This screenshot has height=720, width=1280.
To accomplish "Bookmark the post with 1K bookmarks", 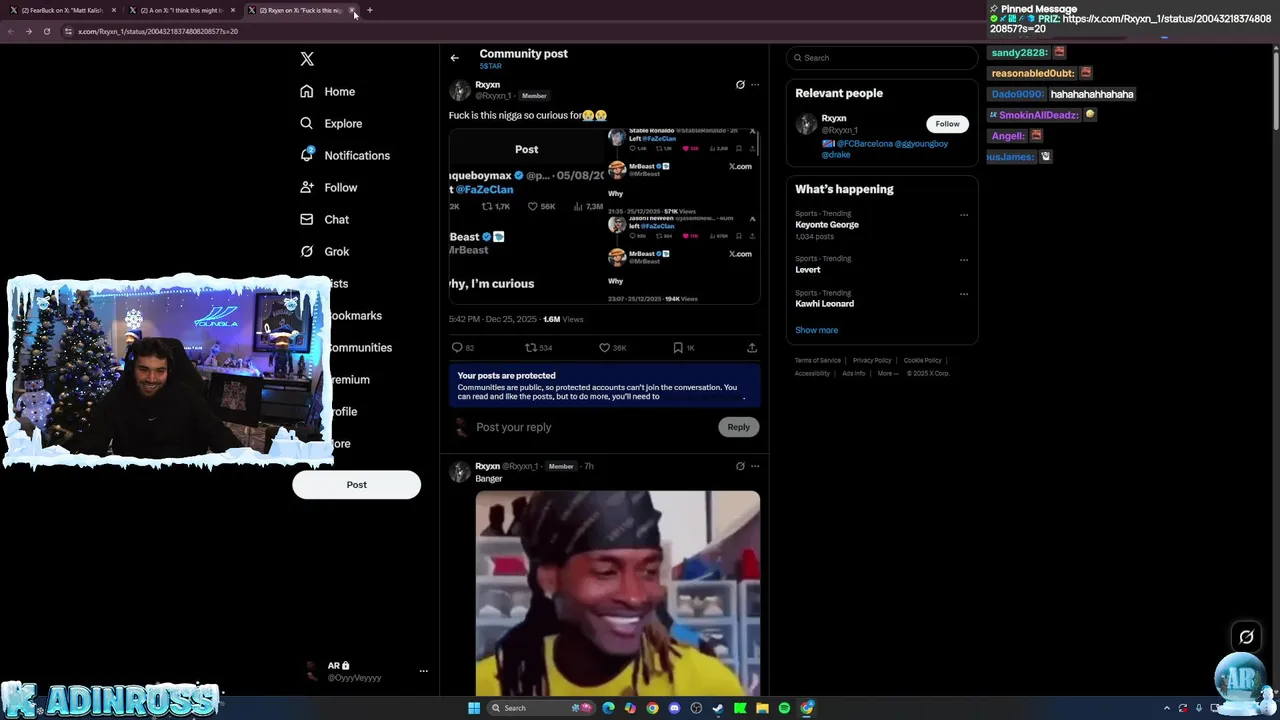I will pos(678,347).
